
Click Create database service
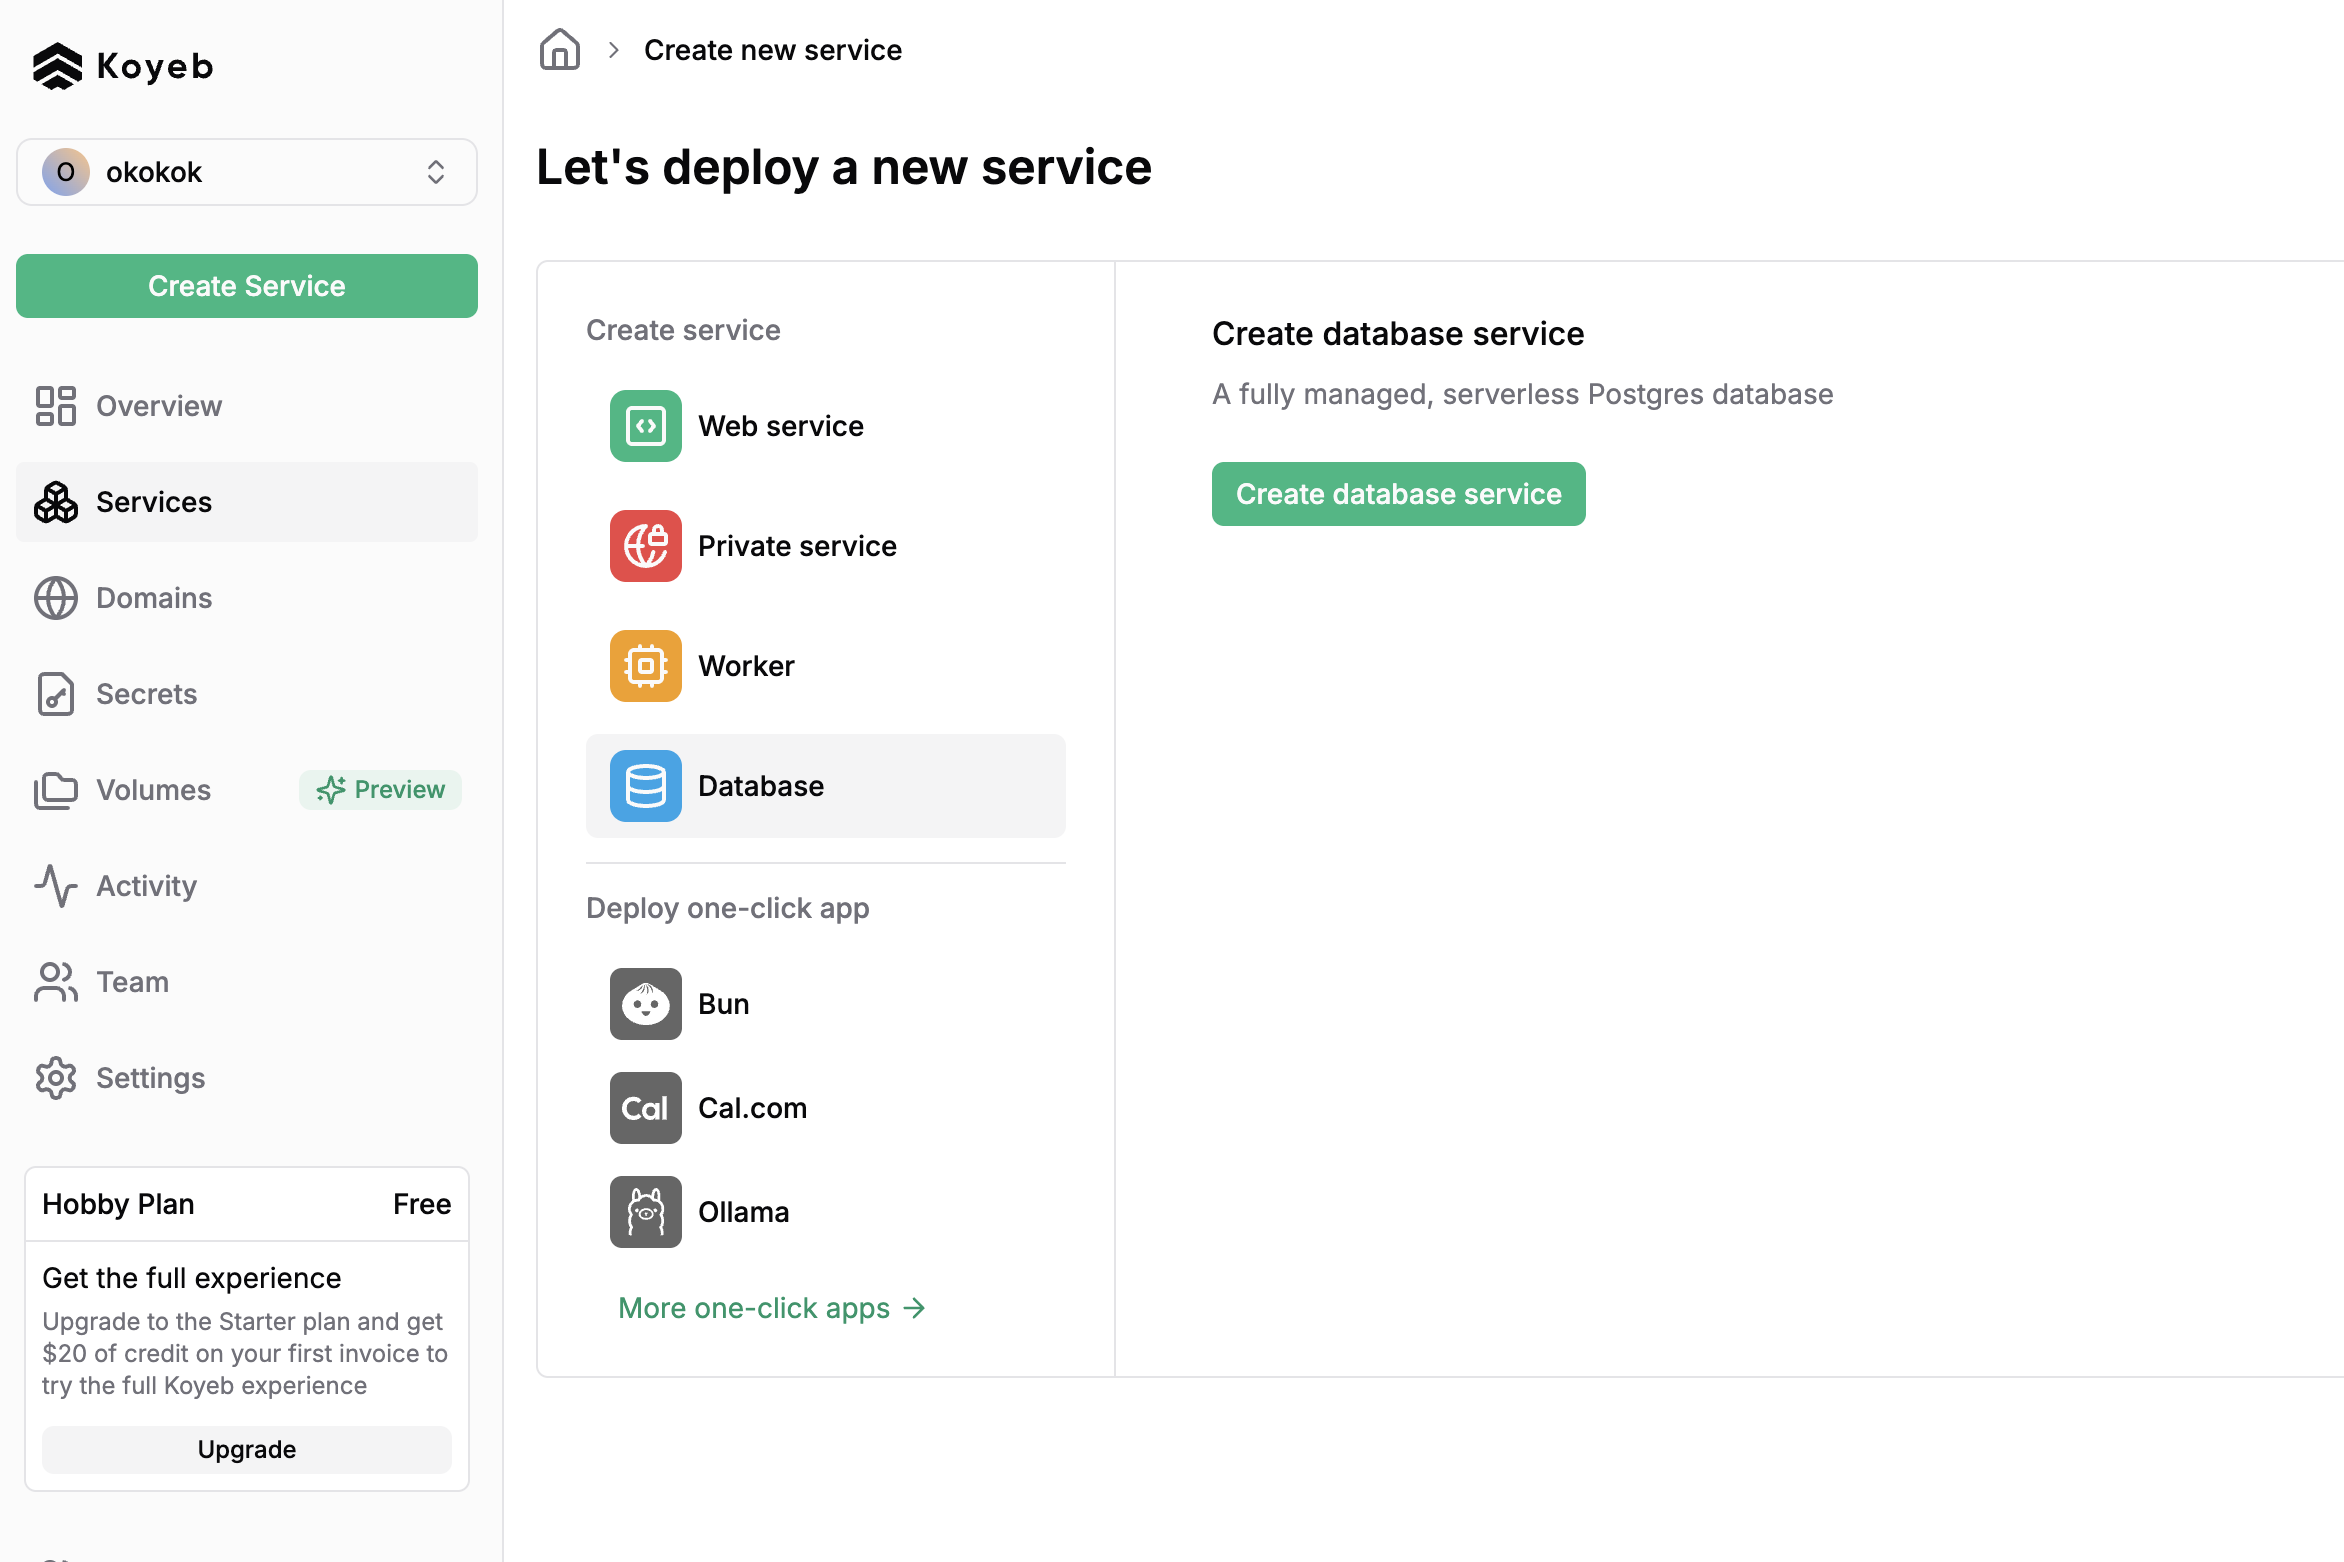click(x=1397, y=493)
